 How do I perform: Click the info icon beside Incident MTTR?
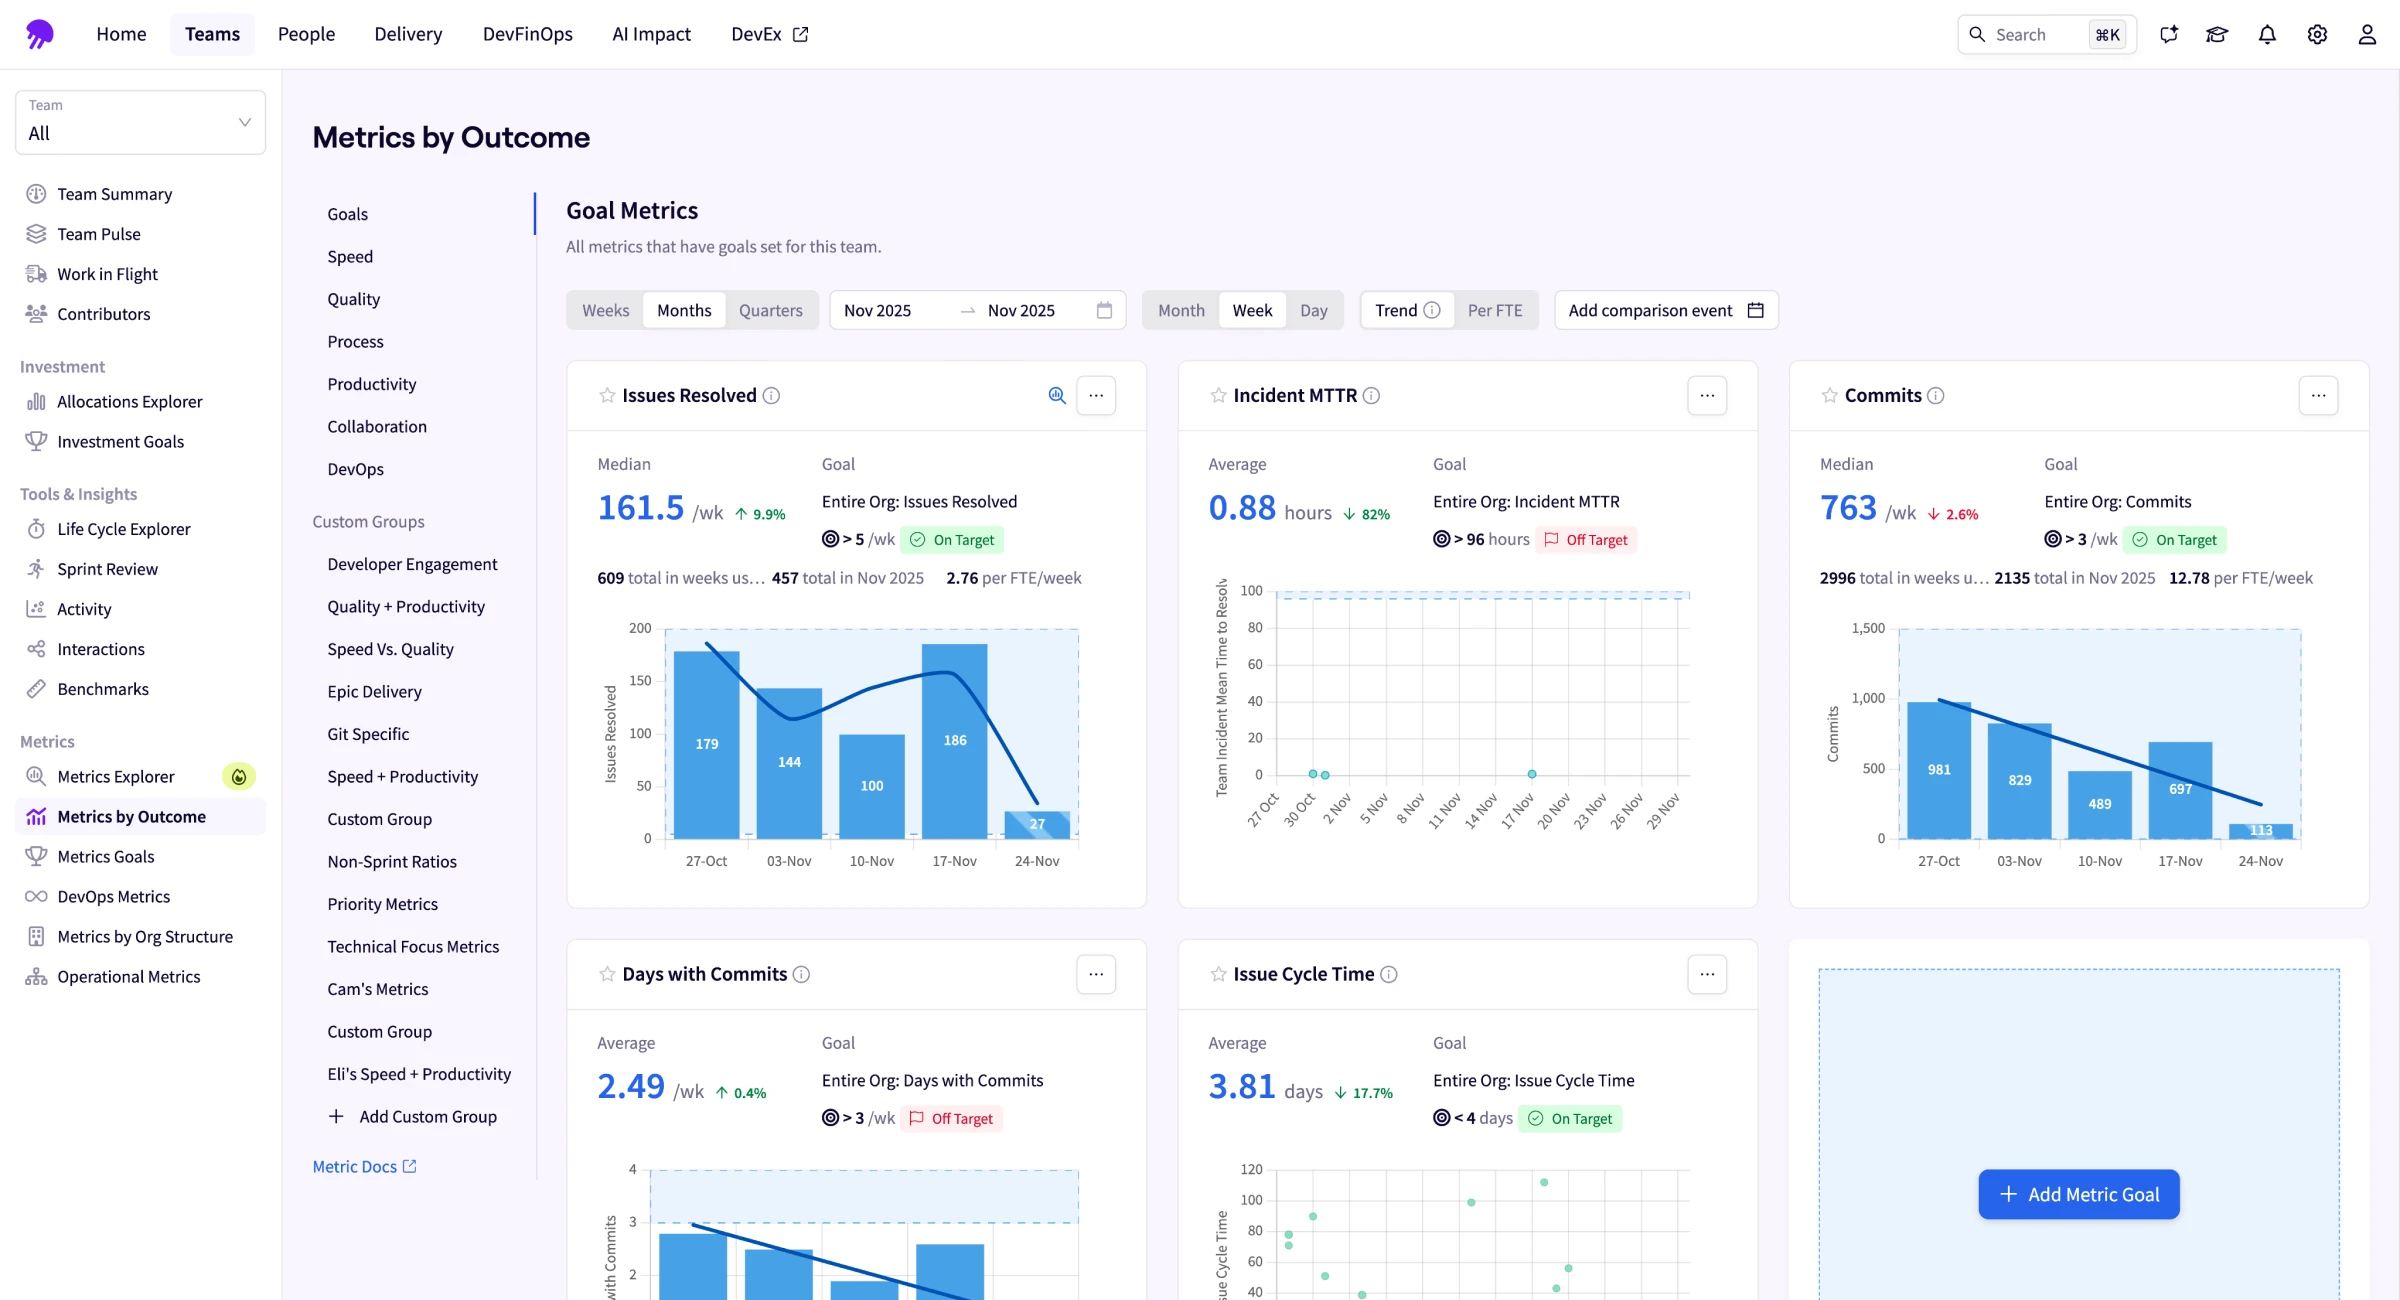tap(1372, 395)
